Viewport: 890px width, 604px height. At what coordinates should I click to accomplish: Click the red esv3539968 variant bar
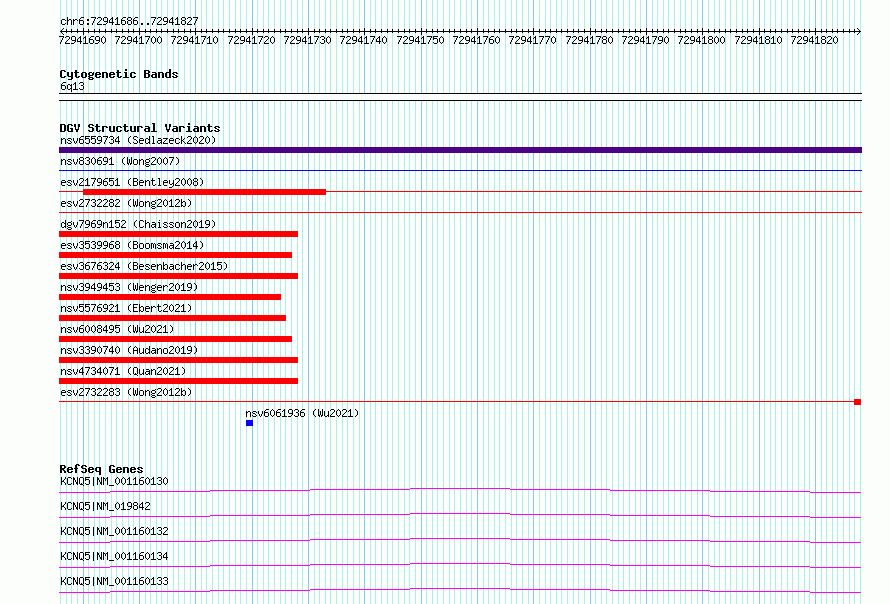click(175, 255)
